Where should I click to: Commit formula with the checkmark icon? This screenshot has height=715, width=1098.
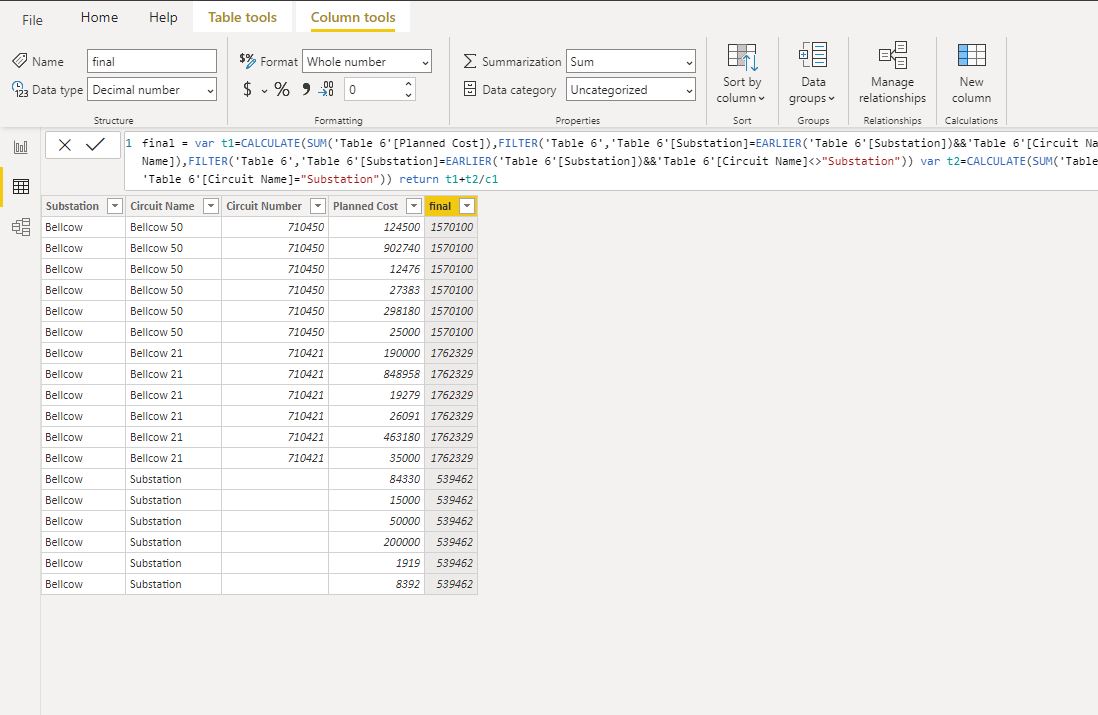pos(95,144)
